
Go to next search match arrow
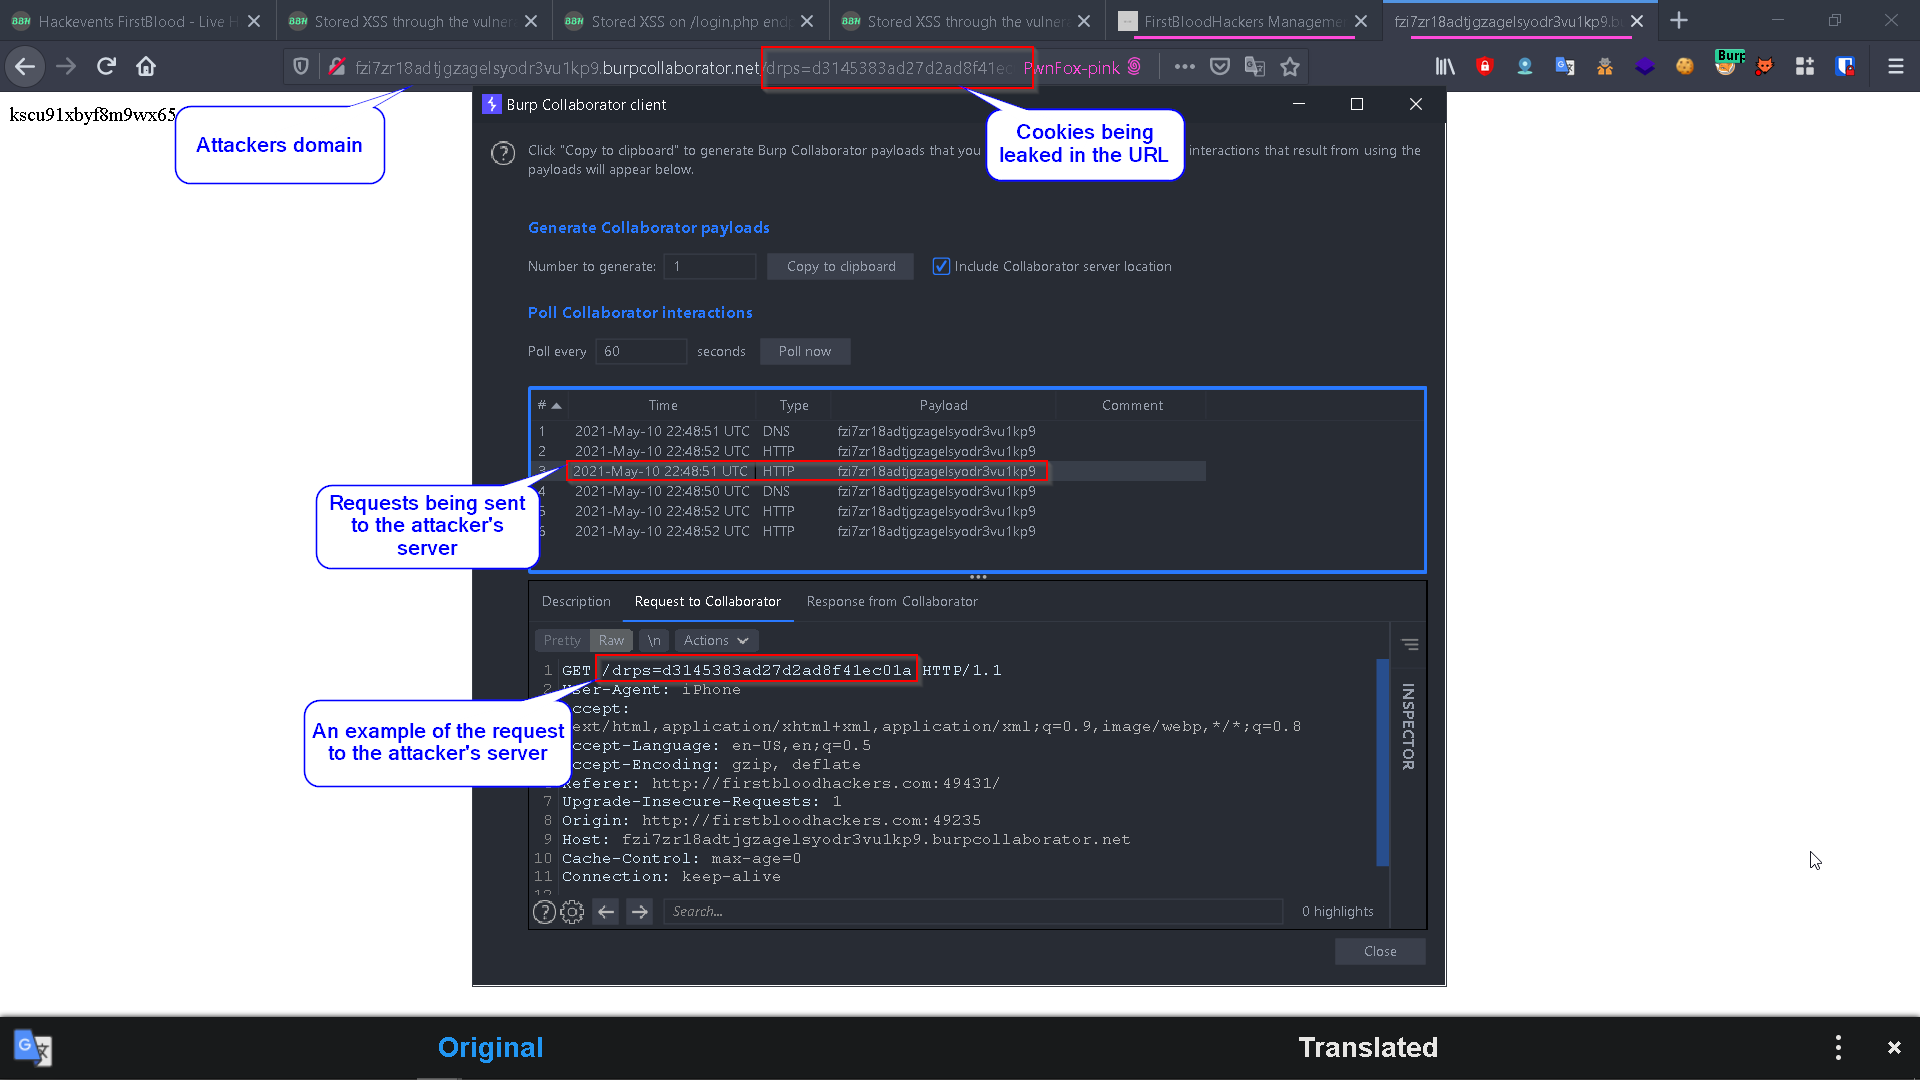point(640,912)
